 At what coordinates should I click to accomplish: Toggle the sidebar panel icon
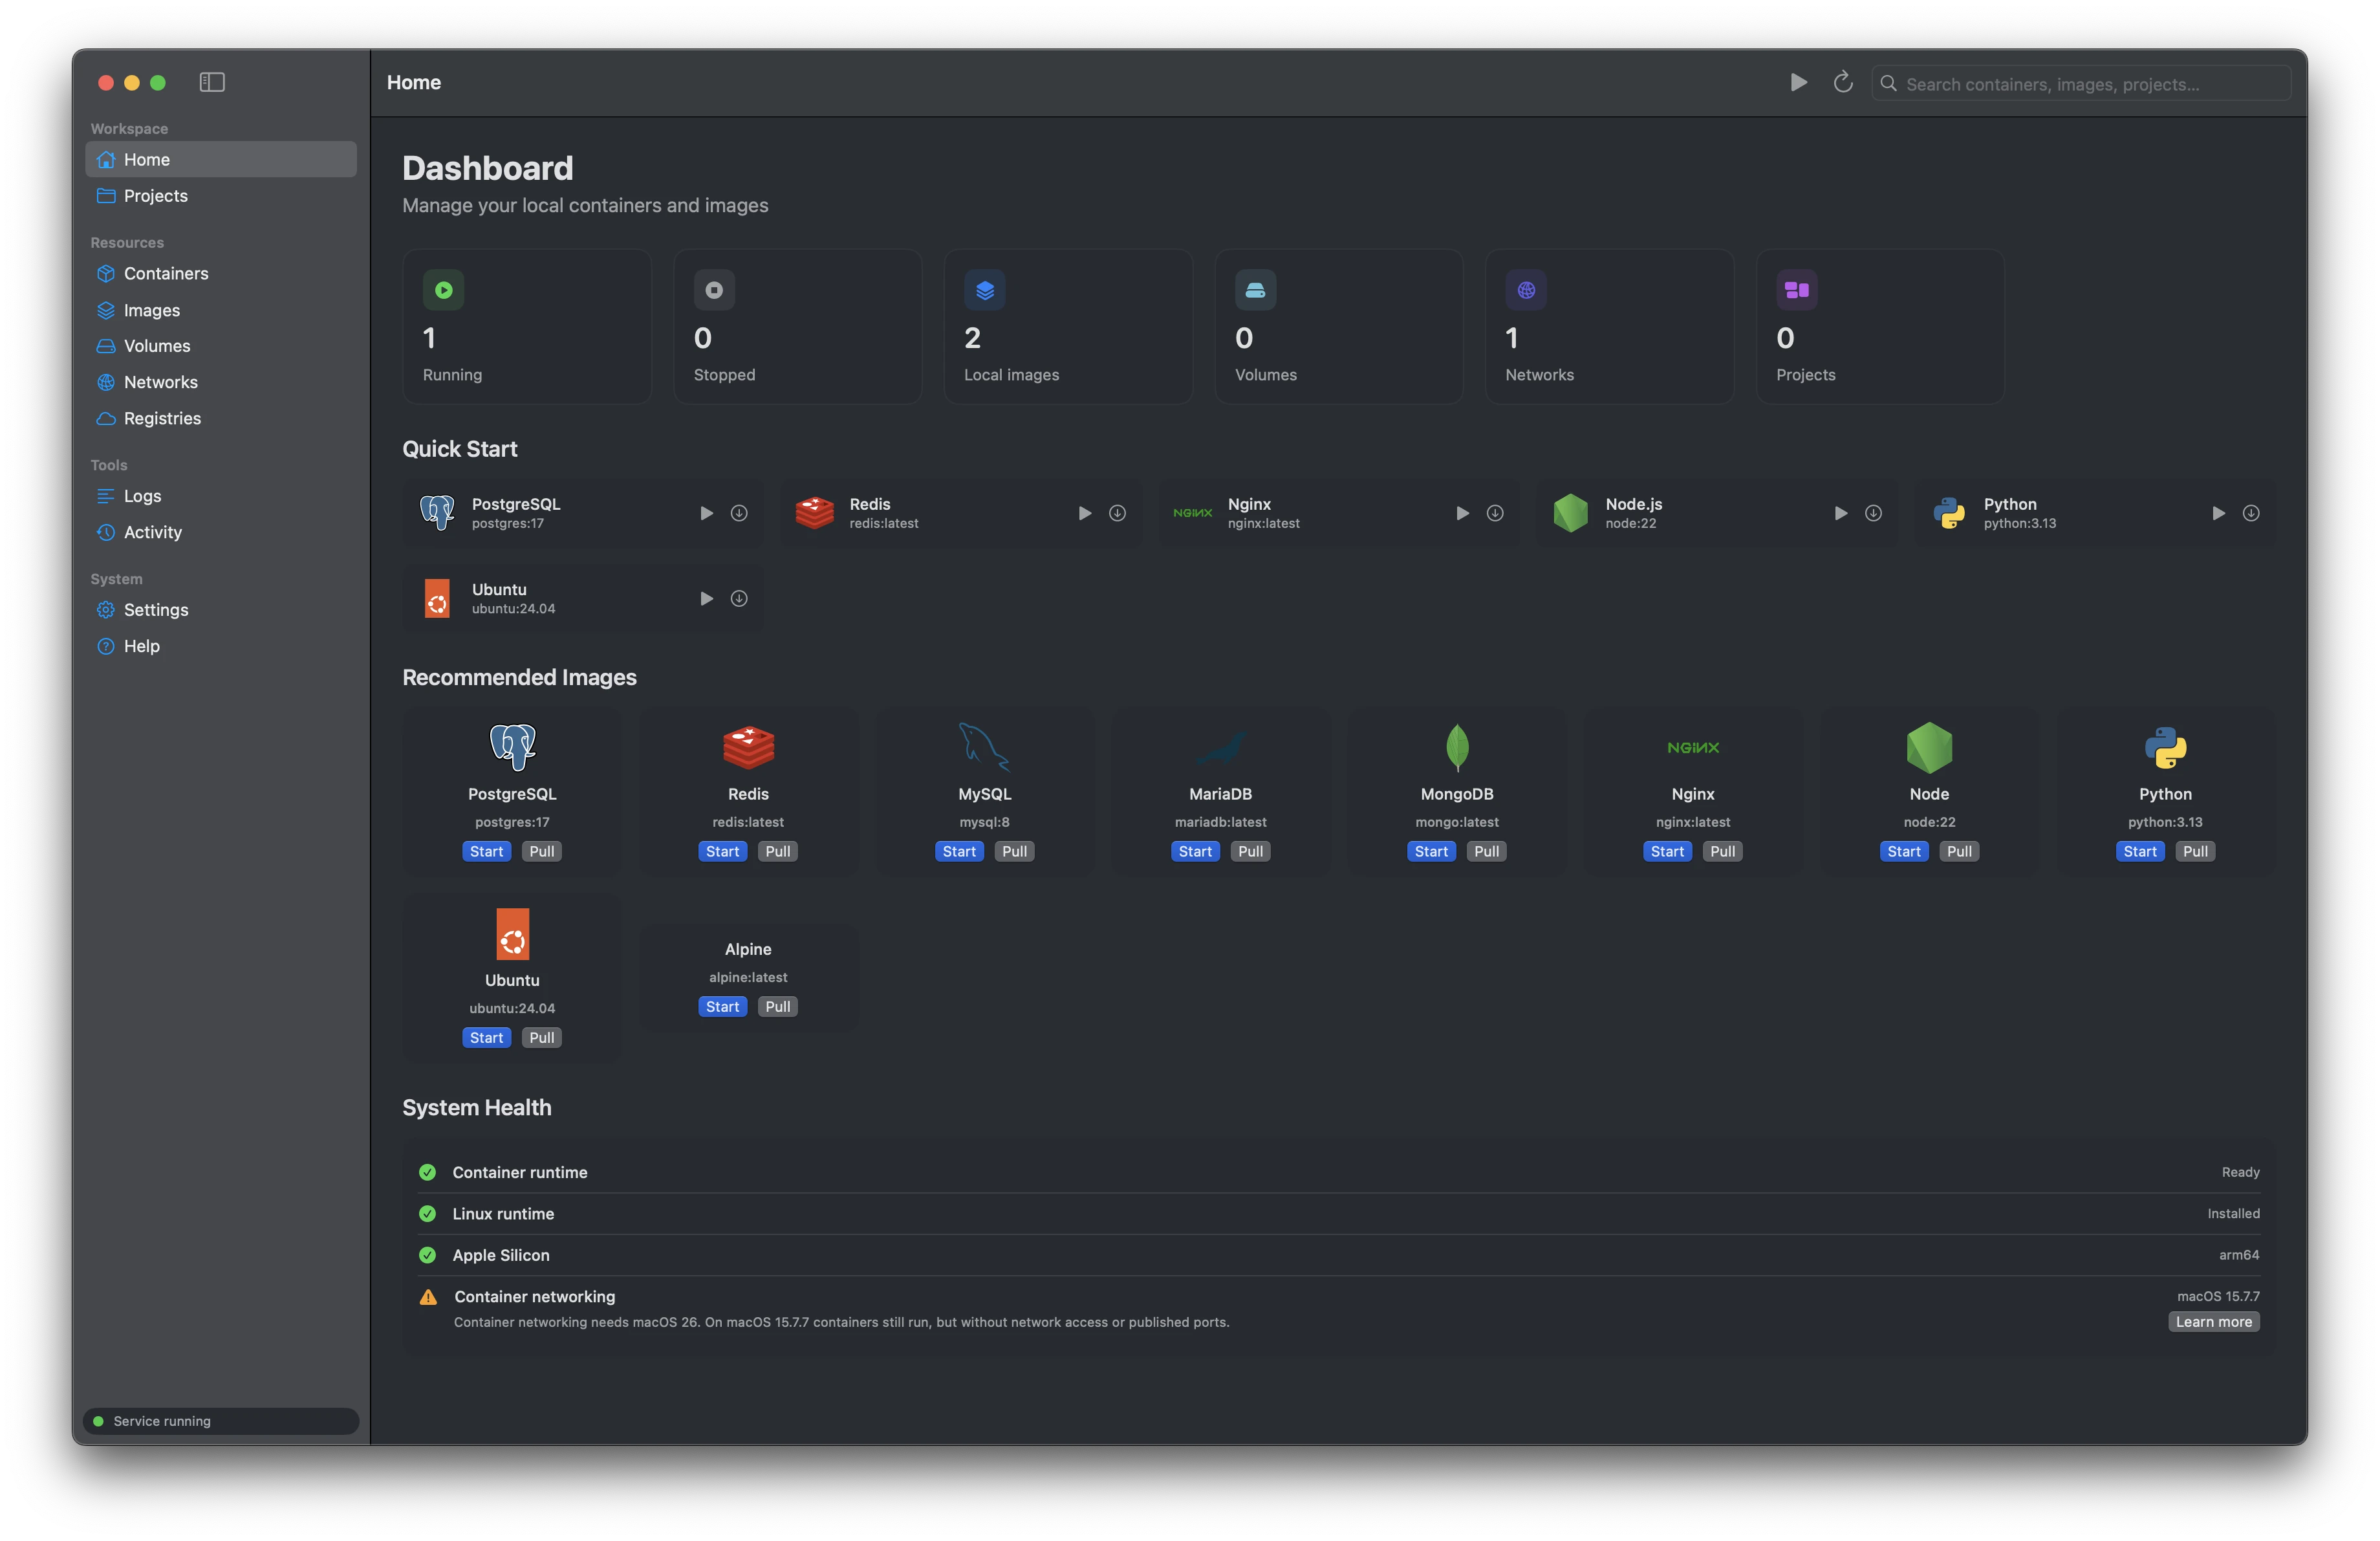click(212, 82)
